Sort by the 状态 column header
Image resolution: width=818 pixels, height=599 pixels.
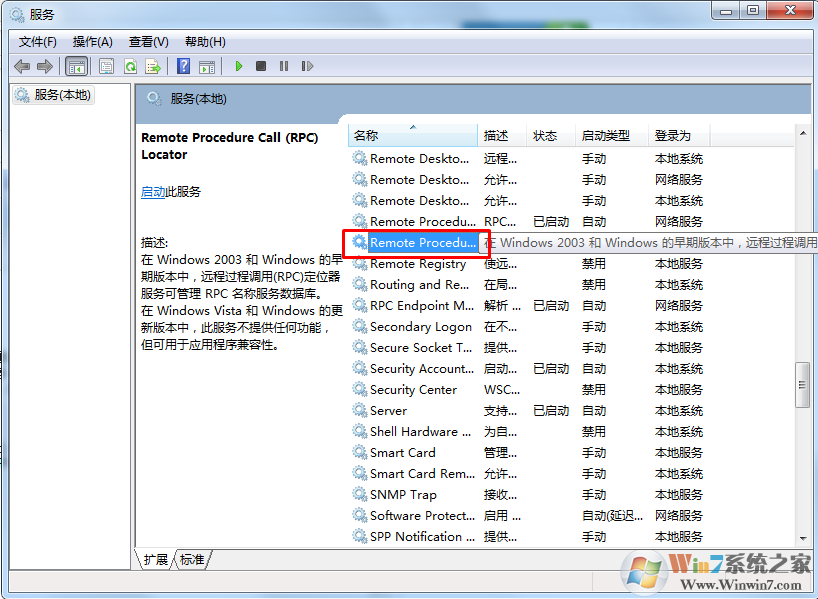pos(551,136)
